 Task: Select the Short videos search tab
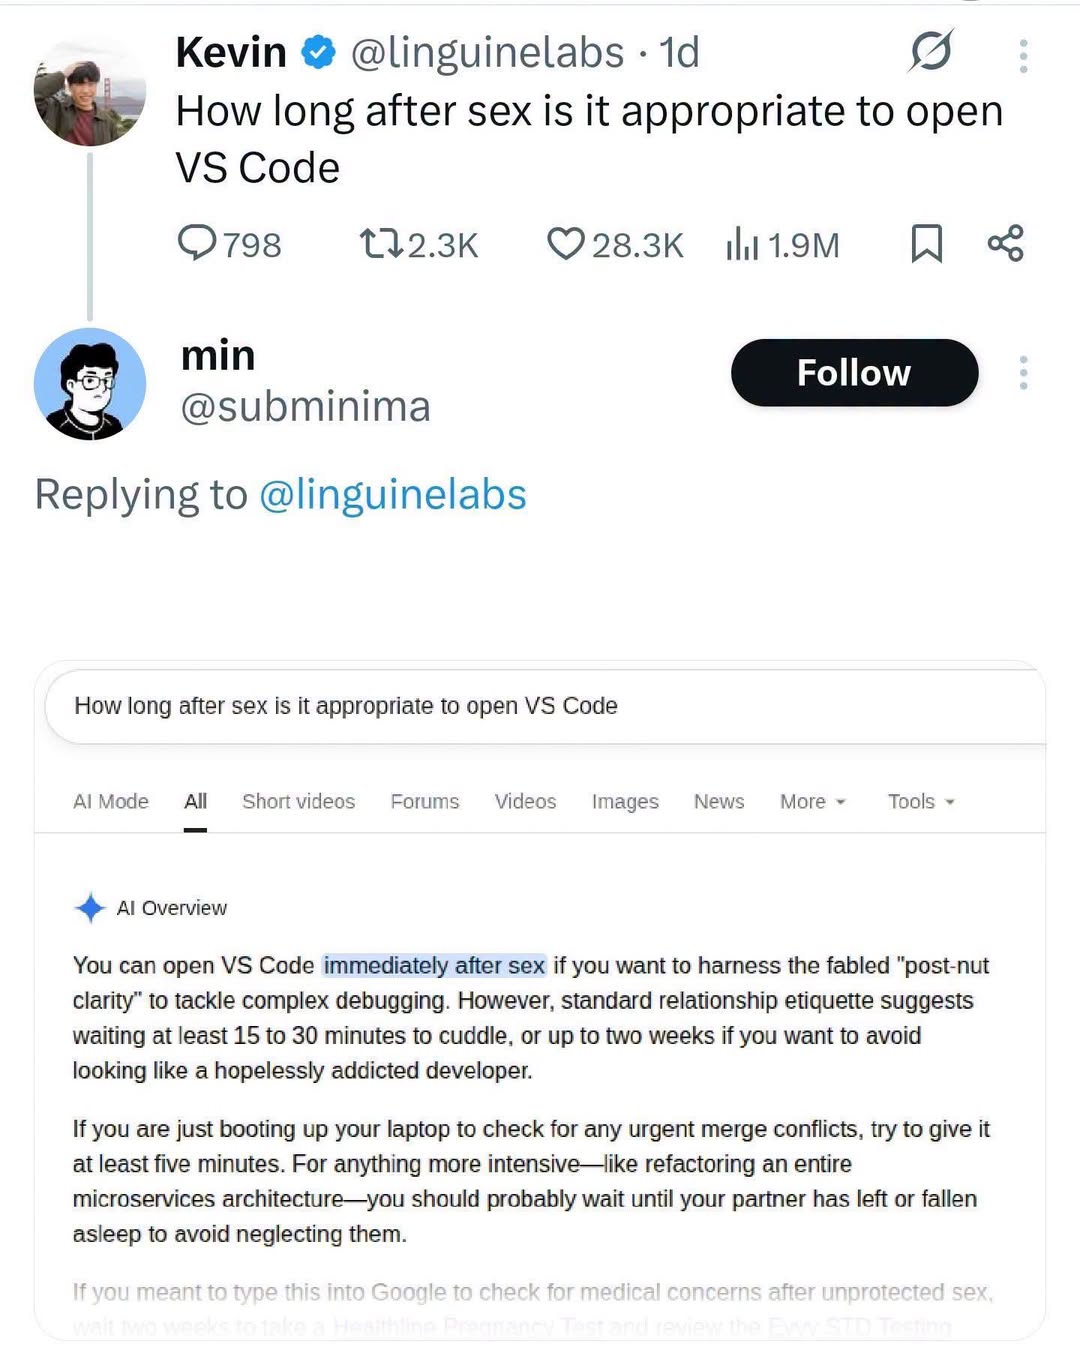(298, 801)
